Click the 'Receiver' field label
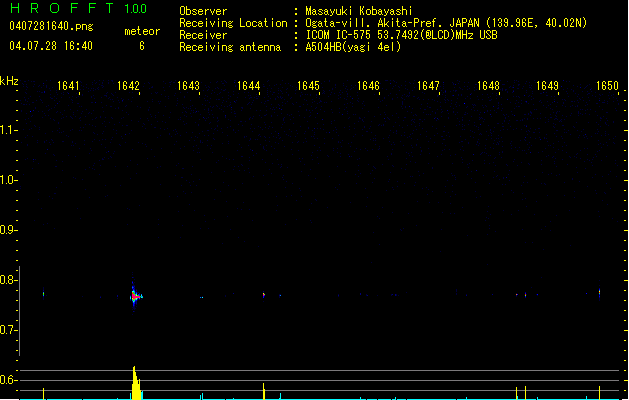This screenshot has width=629, height=400. click(203, 35)
